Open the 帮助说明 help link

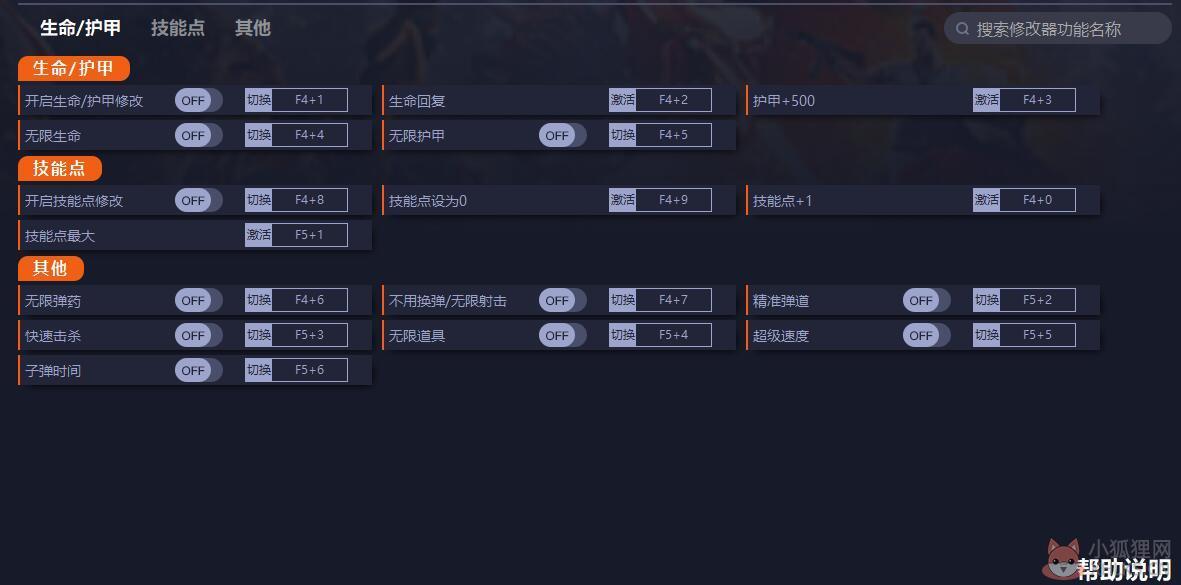tap(1125, 569)
